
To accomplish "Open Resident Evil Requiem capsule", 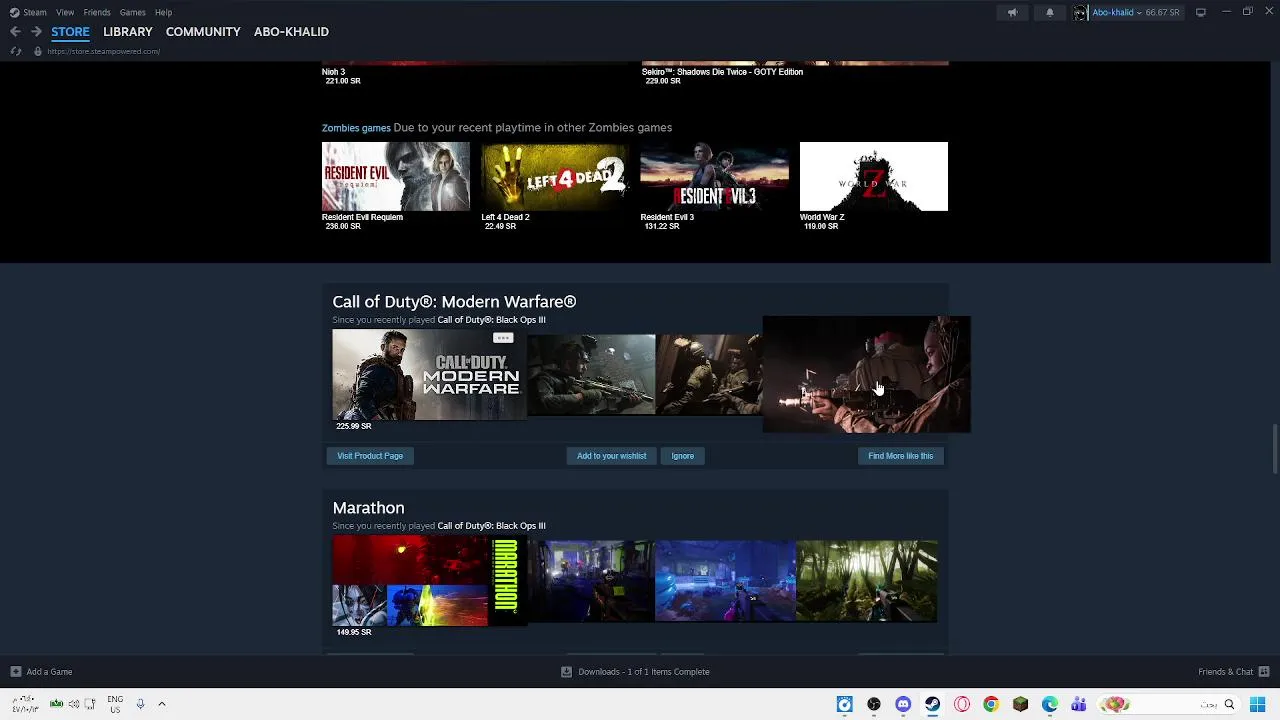I will pos(395,177).
